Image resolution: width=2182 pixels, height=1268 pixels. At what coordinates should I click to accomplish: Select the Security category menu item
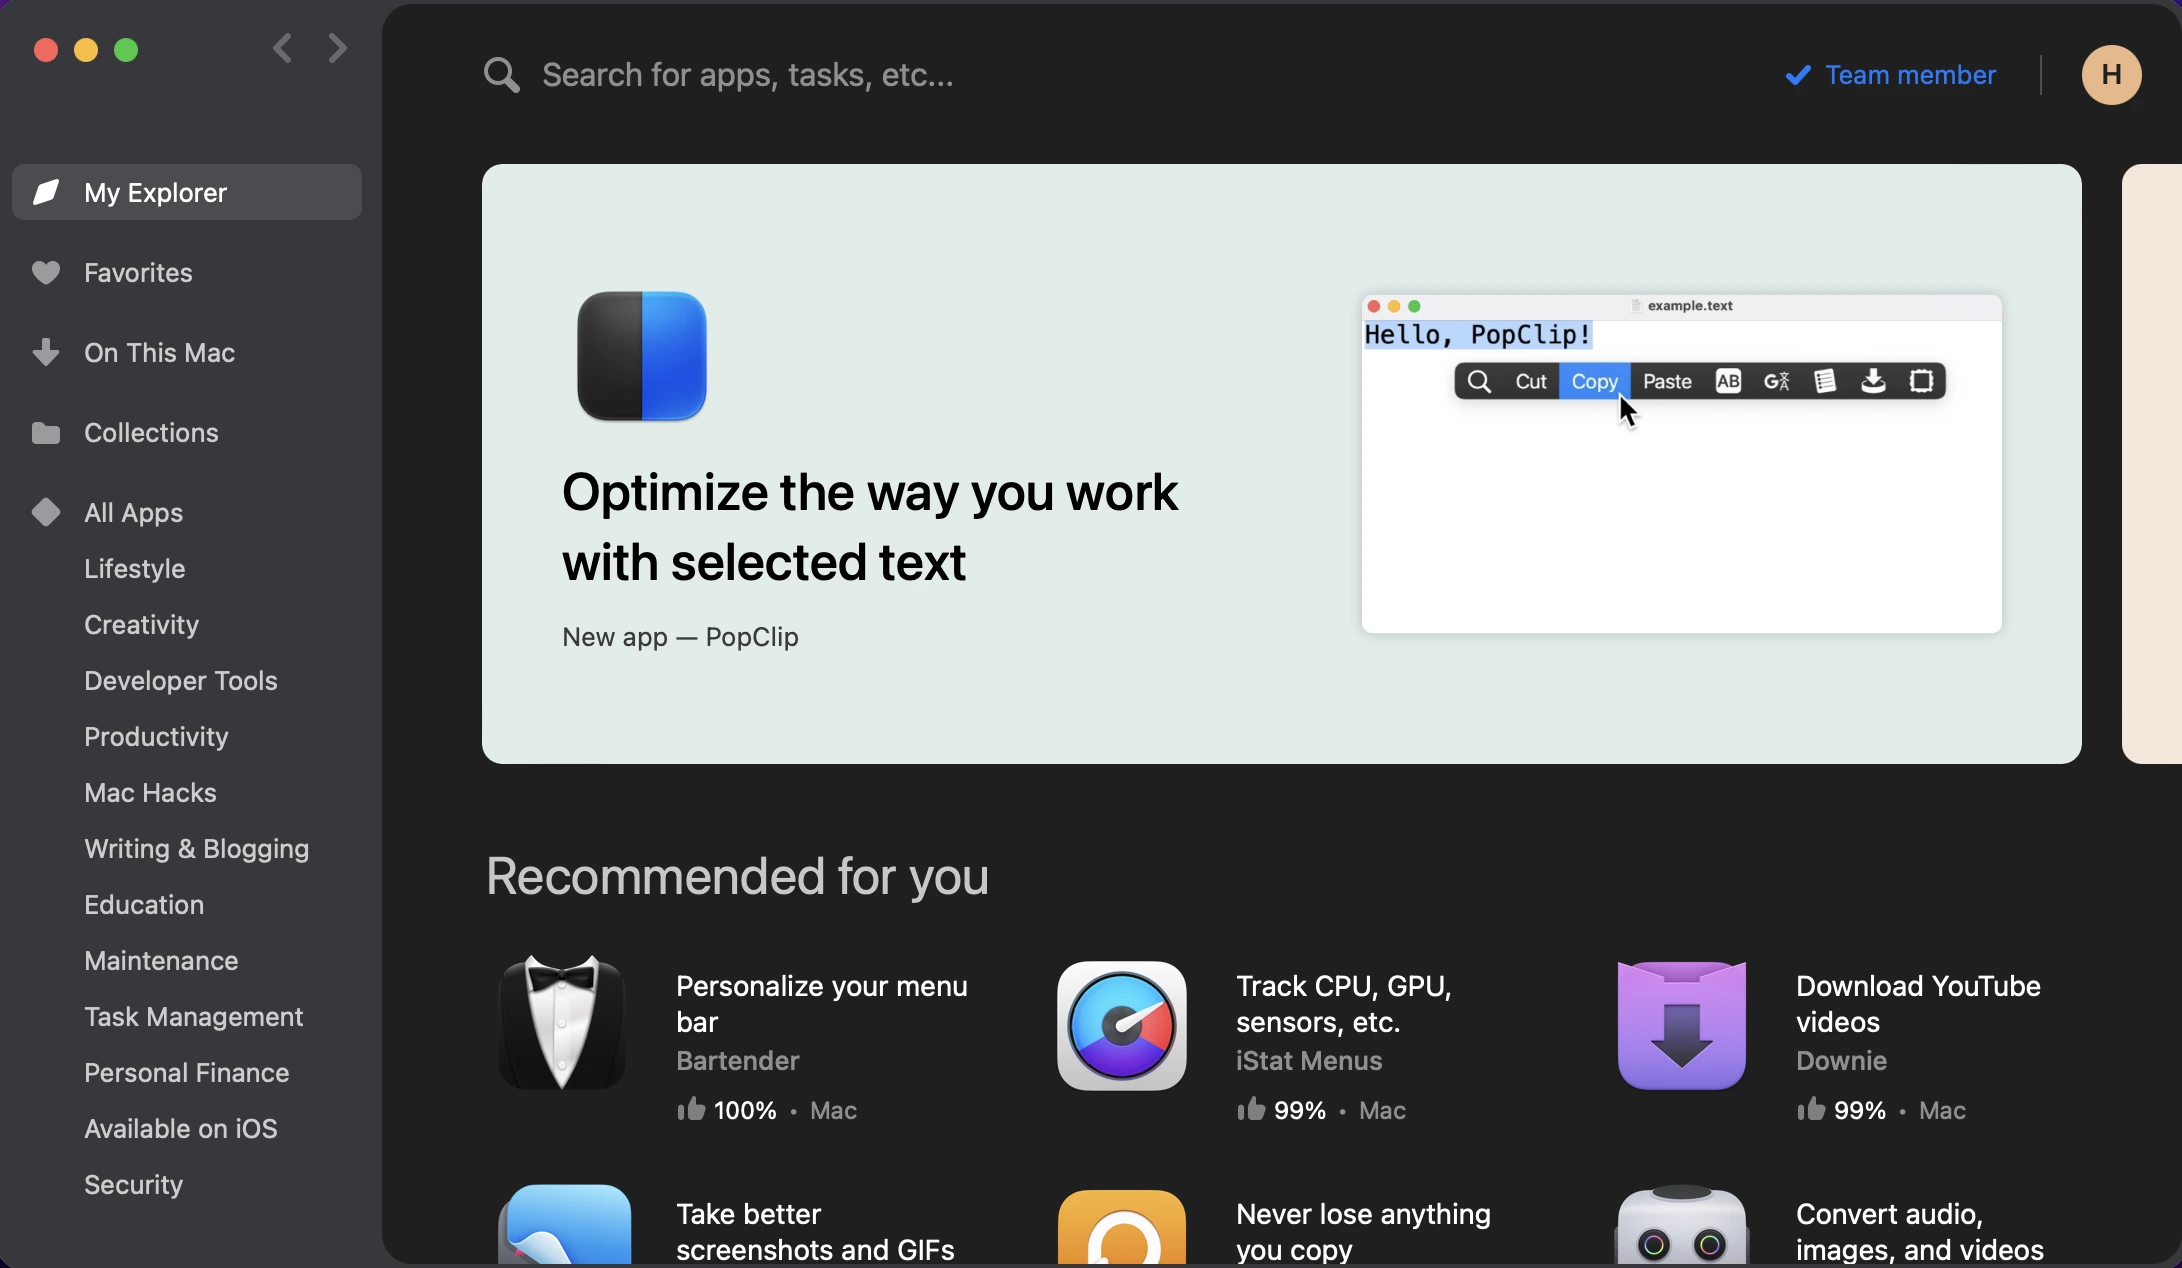pyautogui.click(x=133, y=1183)
